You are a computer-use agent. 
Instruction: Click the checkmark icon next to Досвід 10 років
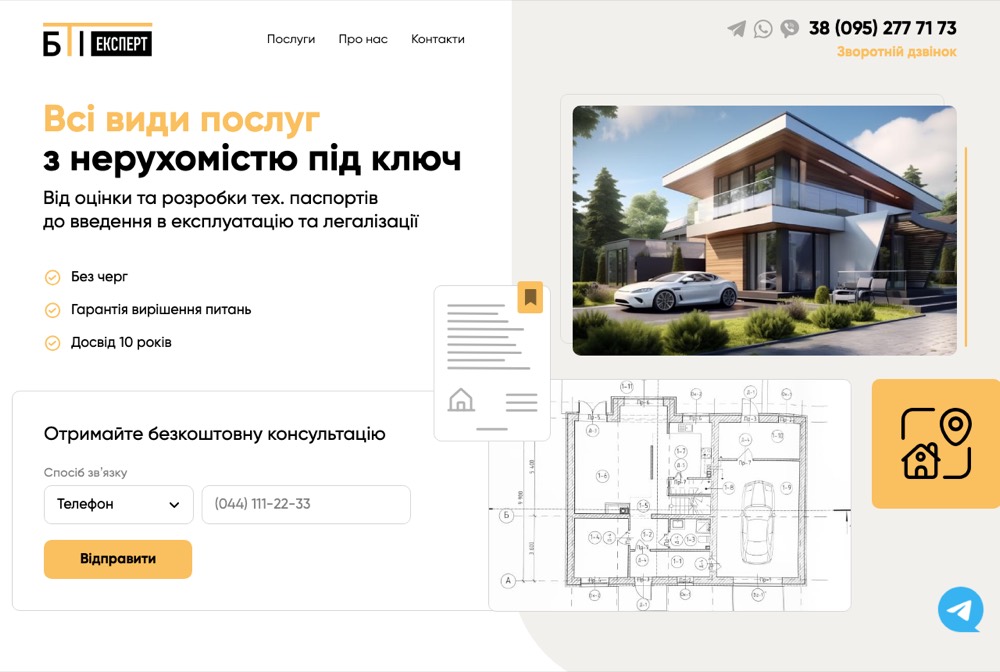pyautogui.click(x=52, y=343)
